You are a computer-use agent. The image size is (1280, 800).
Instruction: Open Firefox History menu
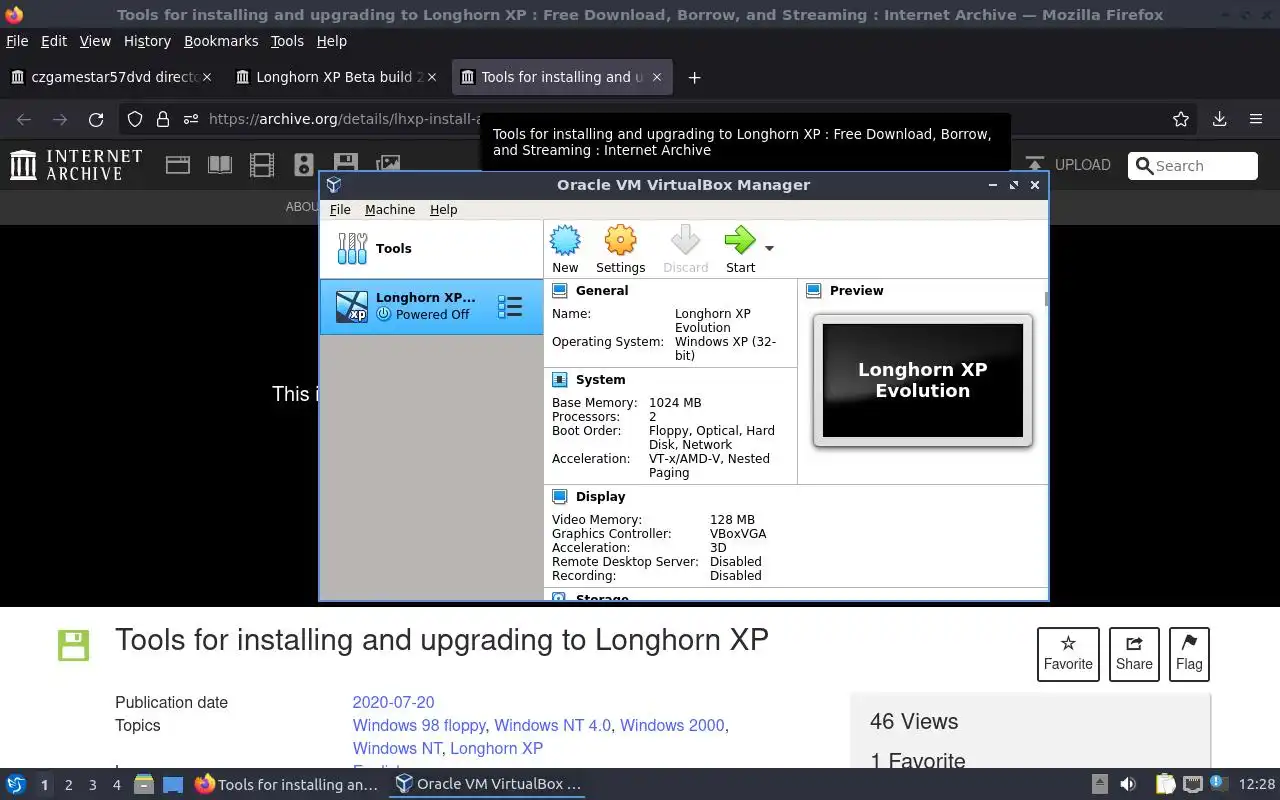tap(147, 41)
